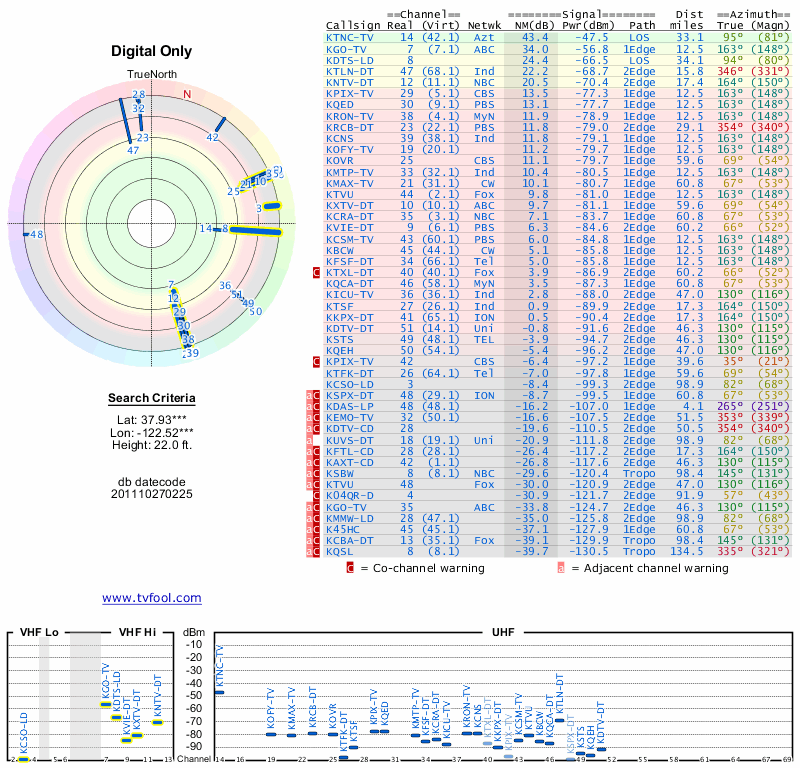Select callsign KTNC-TV in the table
The image size is (800, 768).
(350, 37)
